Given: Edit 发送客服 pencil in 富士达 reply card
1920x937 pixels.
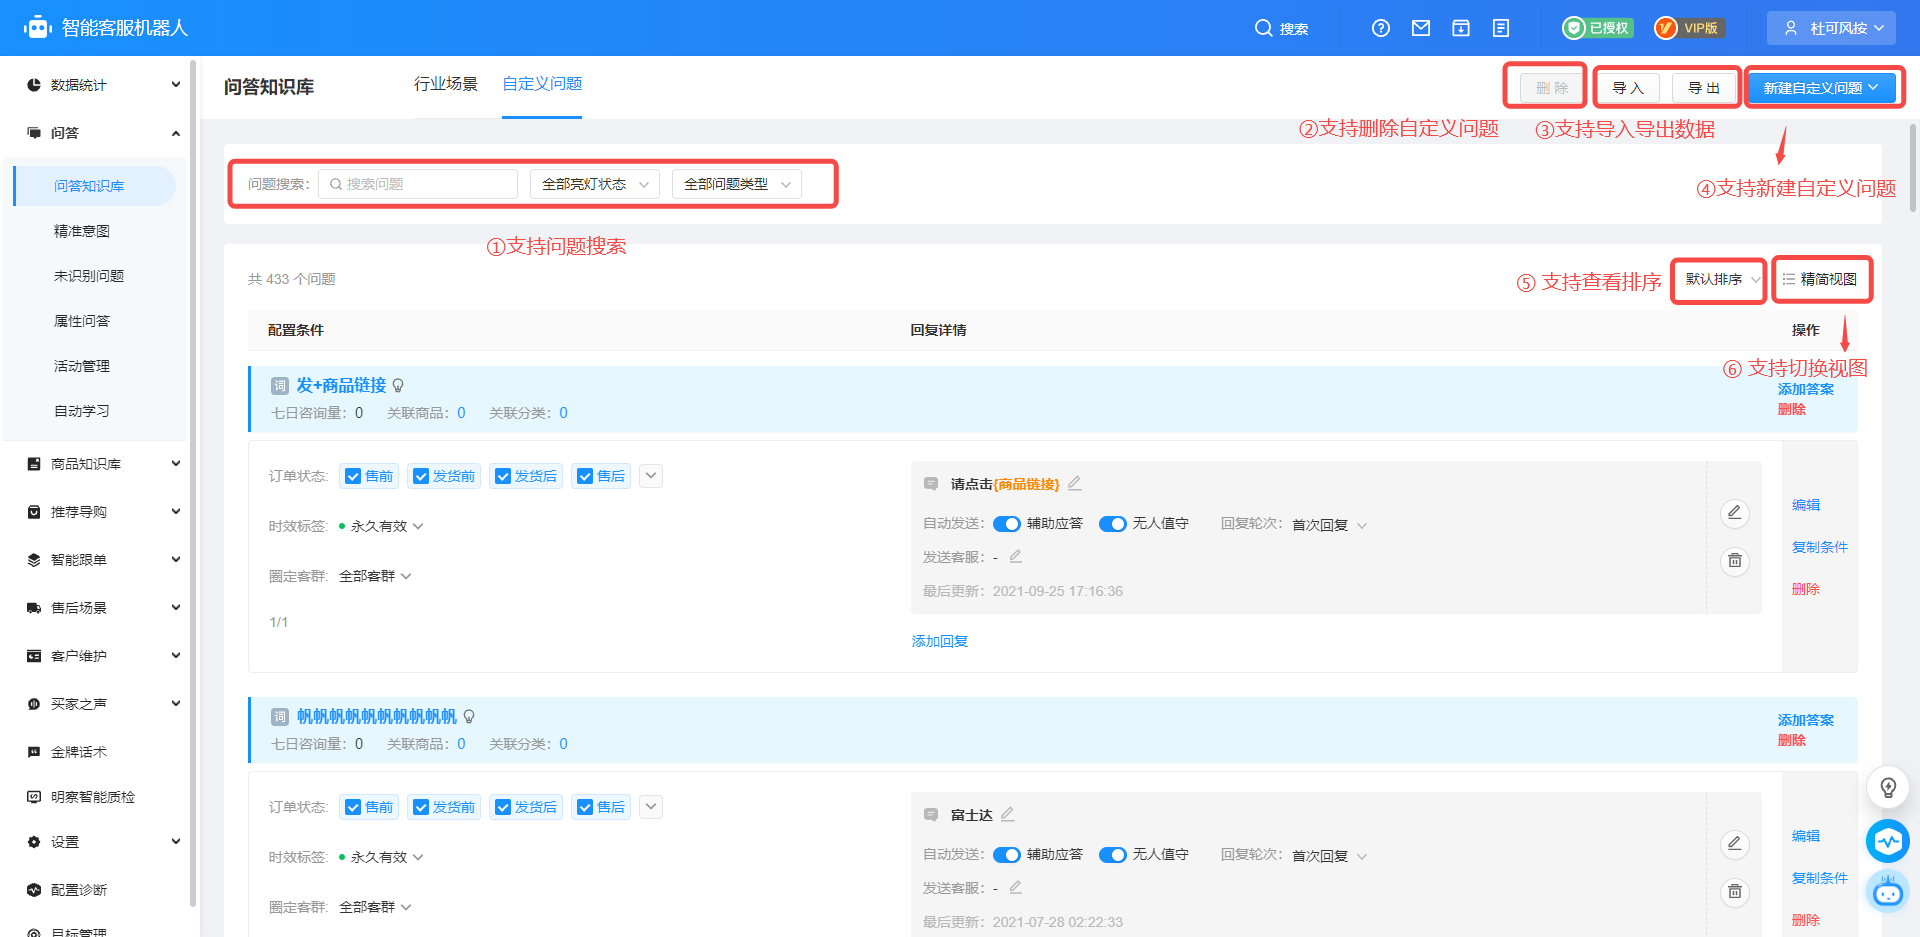Looking at the screenshot, I should tap(1016, 887).
